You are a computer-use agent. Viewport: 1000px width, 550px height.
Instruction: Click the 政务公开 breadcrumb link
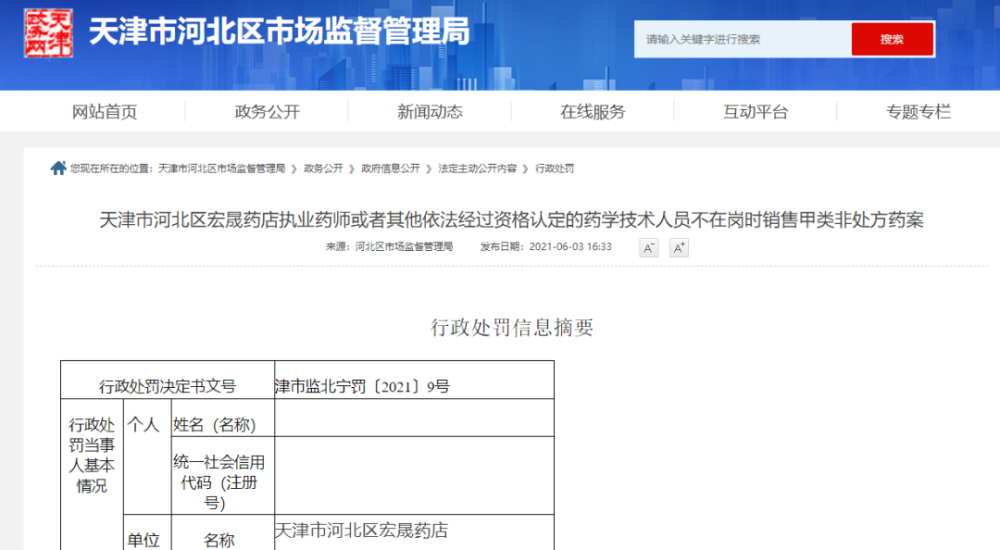click(x=323, y=169)
